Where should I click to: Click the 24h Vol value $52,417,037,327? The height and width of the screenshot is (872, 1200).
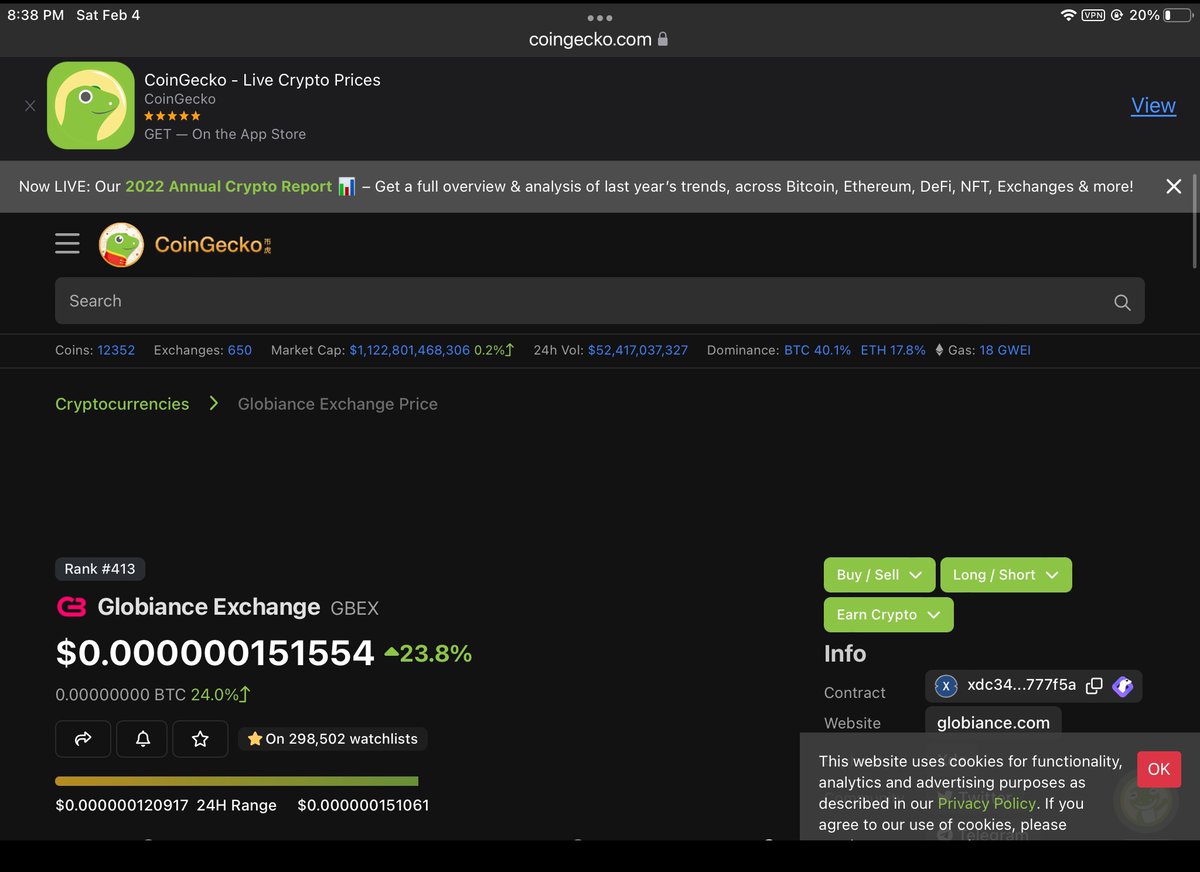638,350
